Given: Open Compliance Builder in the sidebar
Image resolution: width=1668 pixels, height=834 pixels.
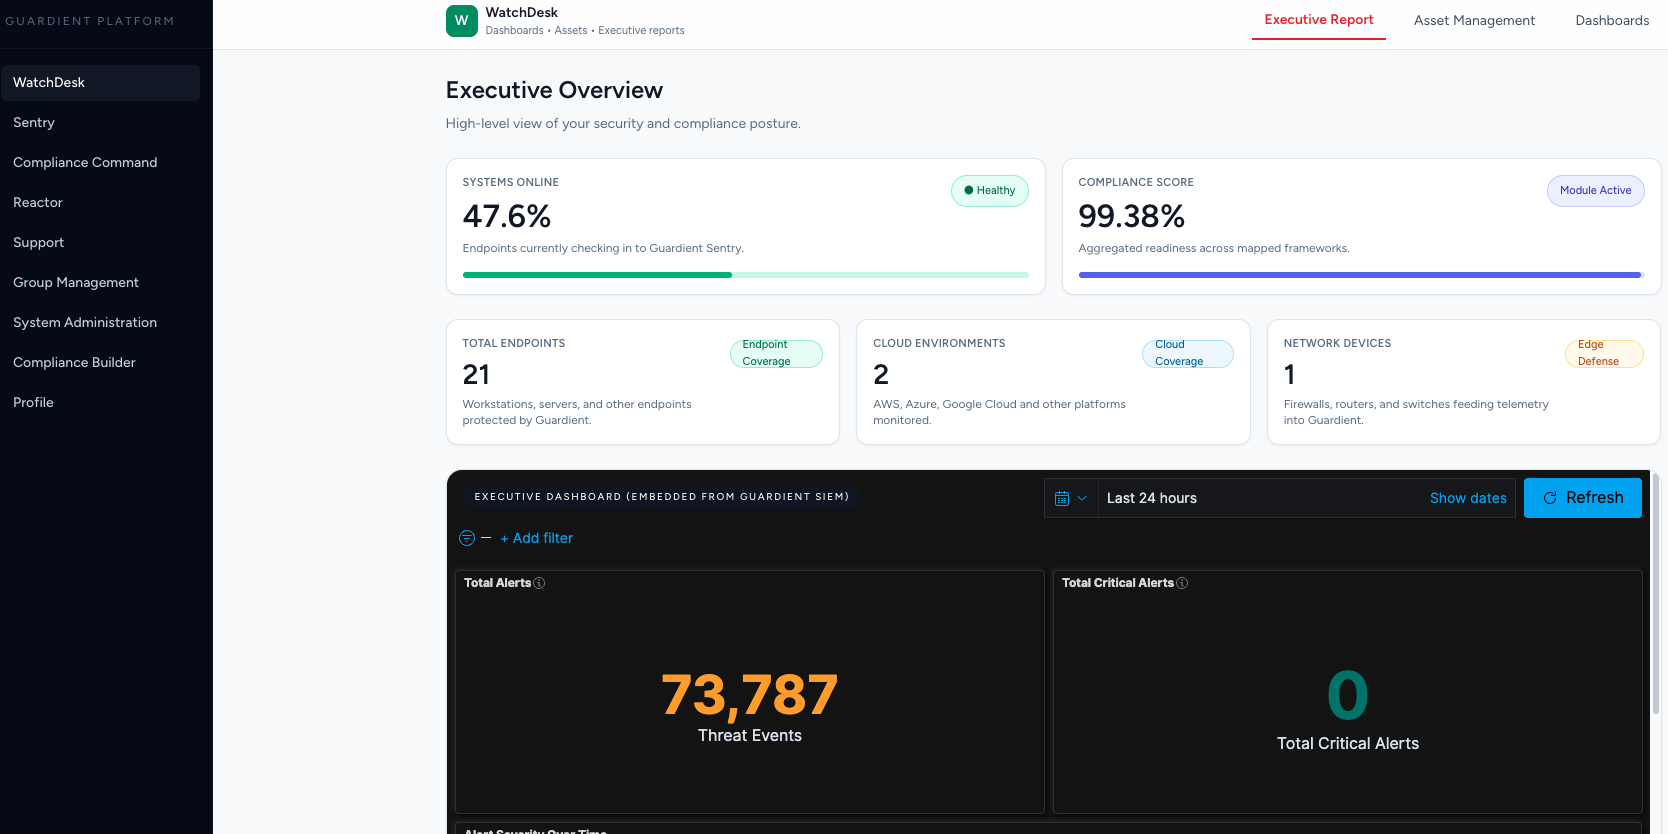Looking at the screenshot, I should (x=100, y=362).
